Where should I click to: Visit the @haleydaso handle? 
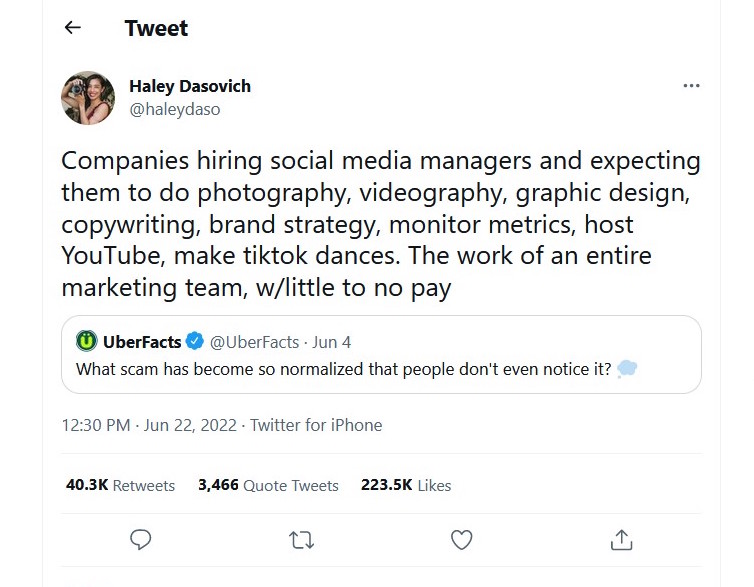tap(175, 110)
